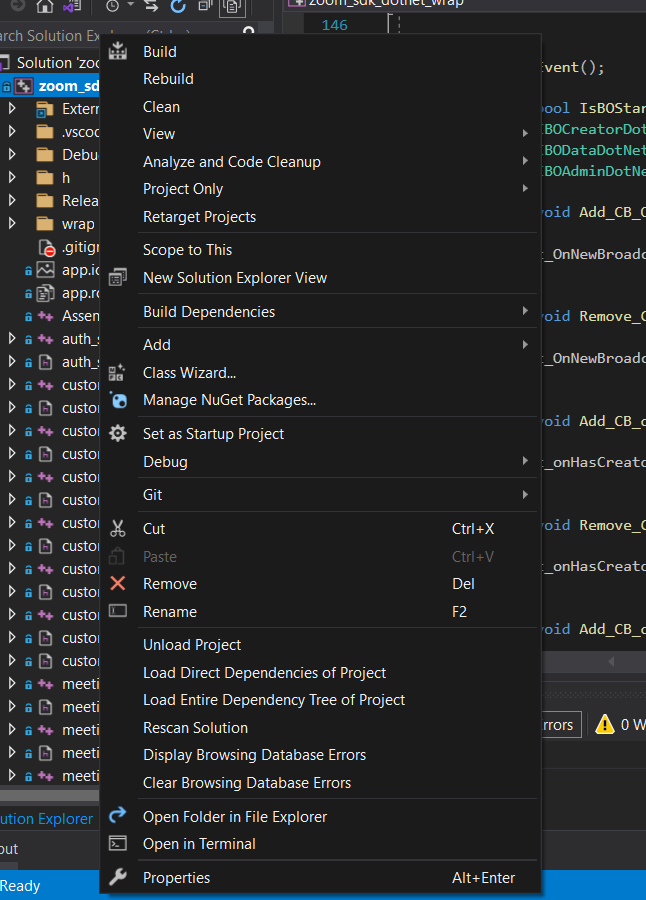
Task: Select the h folder in the tree
Action: [66, 178]
